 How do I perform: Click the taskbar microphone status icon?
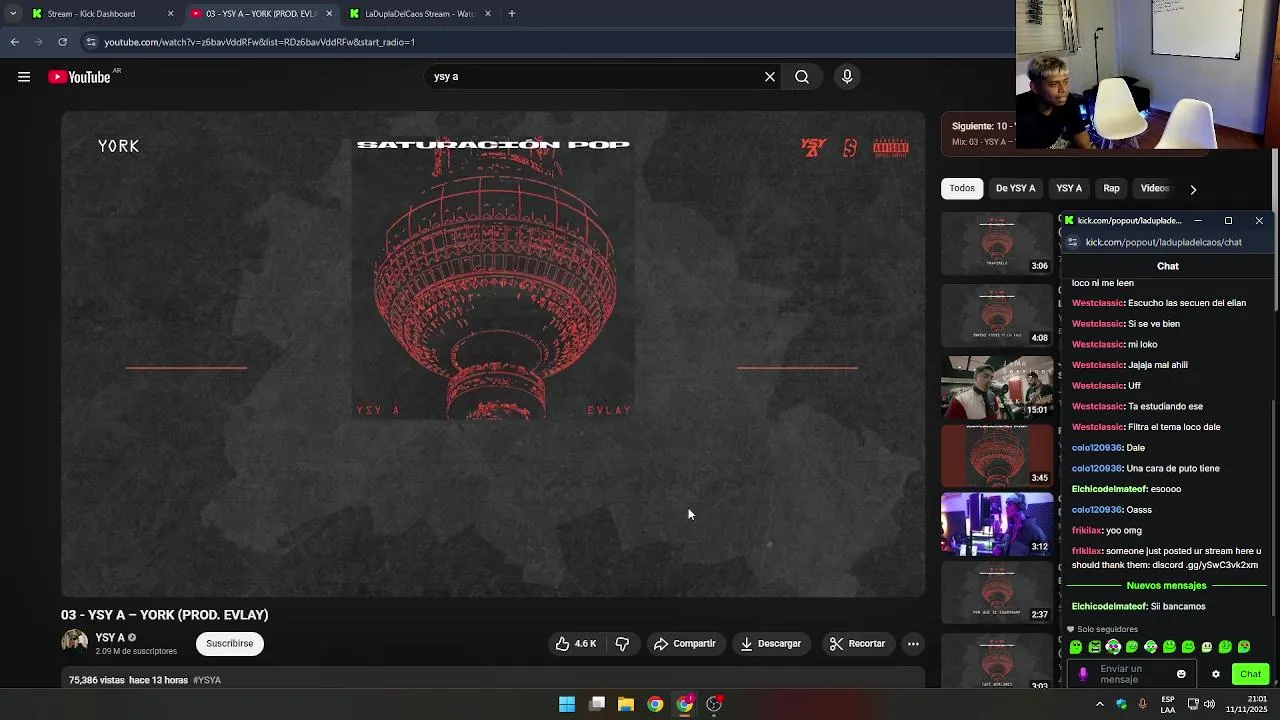coord(1143,704)
